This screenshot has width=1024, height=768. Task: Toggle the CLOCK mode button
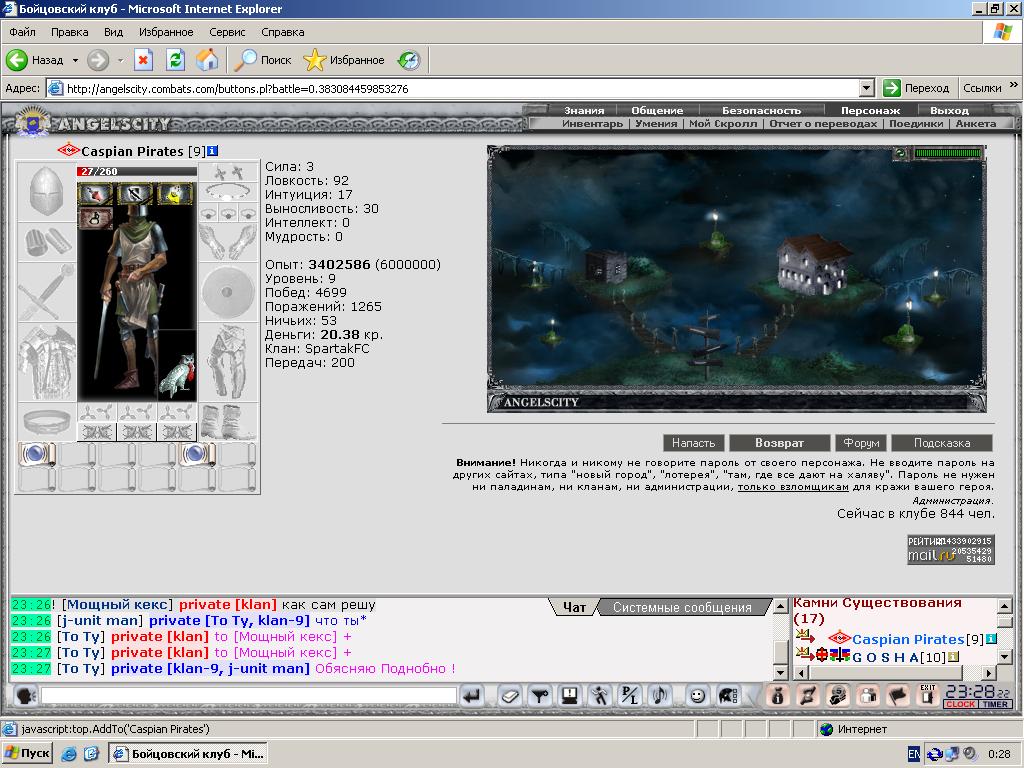(960, 704)
